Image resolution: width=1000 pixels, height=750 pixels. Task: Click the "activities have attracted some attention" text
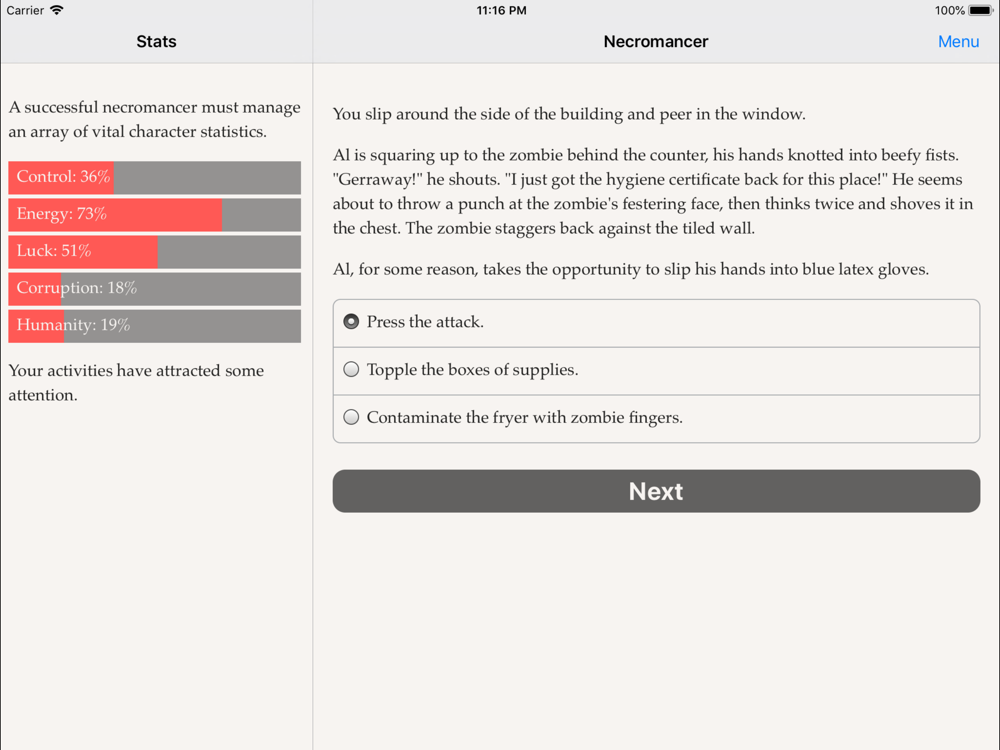coord(136,383)
